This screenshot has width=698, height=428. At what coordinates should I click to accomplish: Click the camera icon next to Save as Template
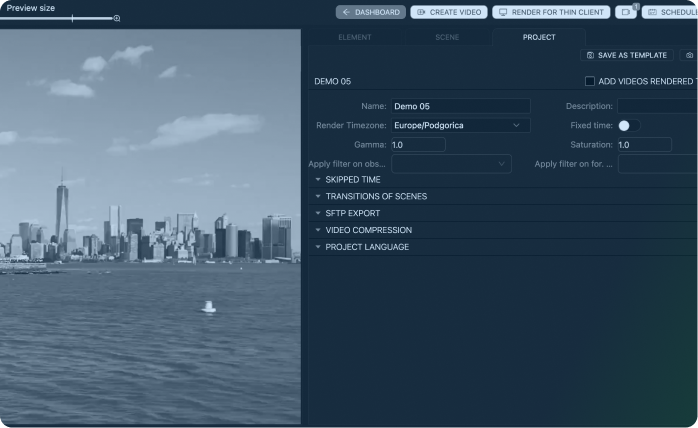coord(689,55)
